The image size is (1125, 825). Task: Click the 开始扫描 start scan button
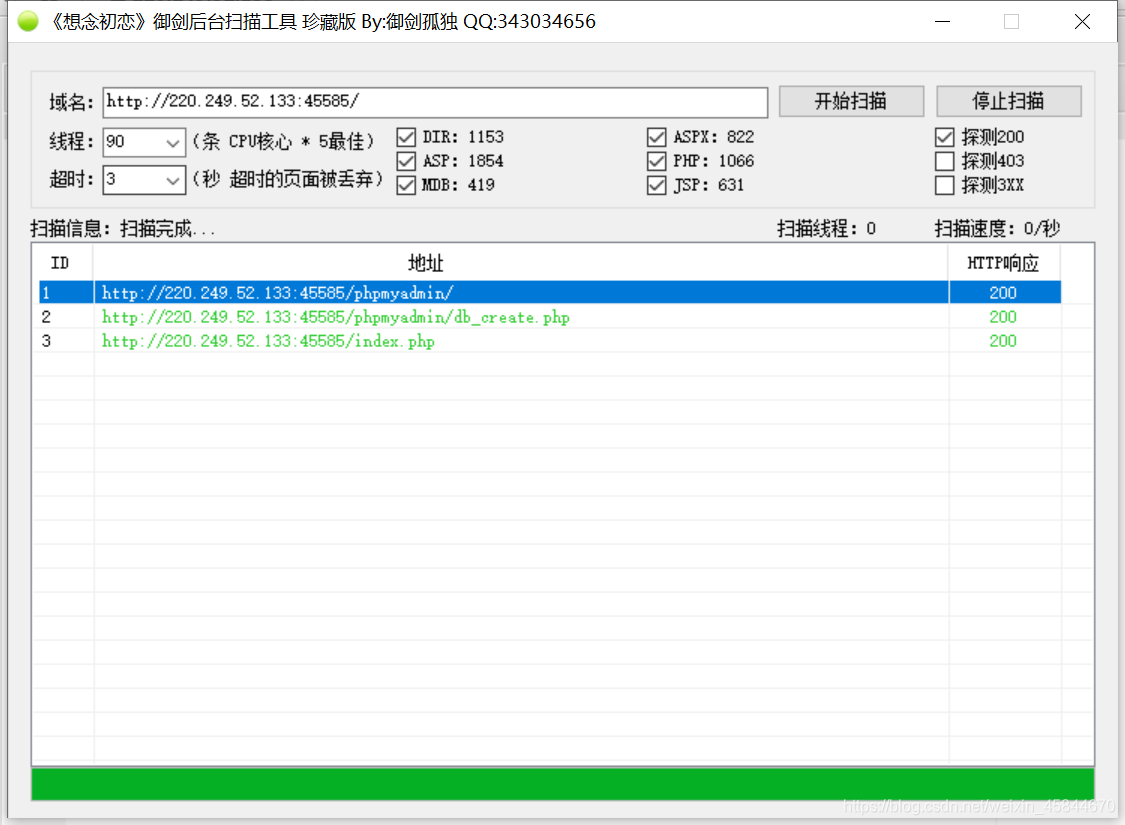tap(851, 101)
